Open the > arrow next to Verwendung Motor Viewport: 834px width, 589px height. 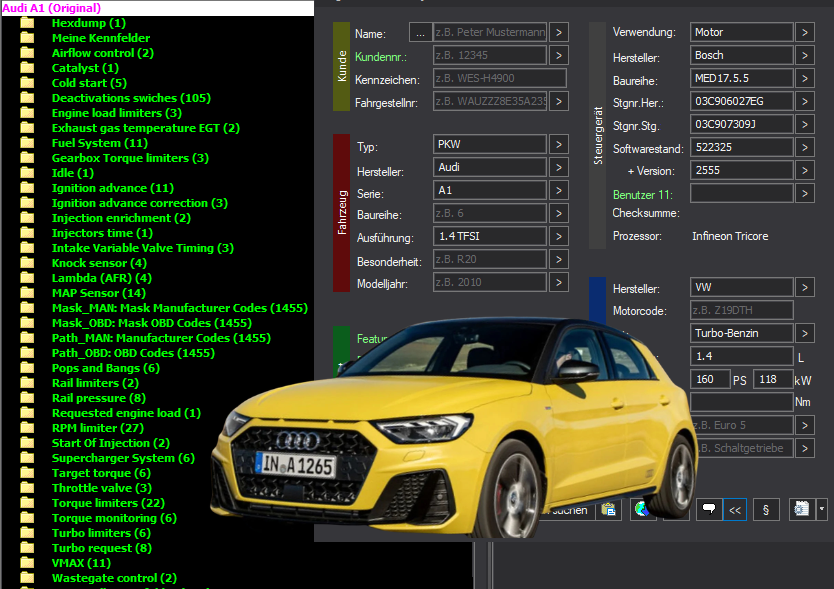point(805,32)
